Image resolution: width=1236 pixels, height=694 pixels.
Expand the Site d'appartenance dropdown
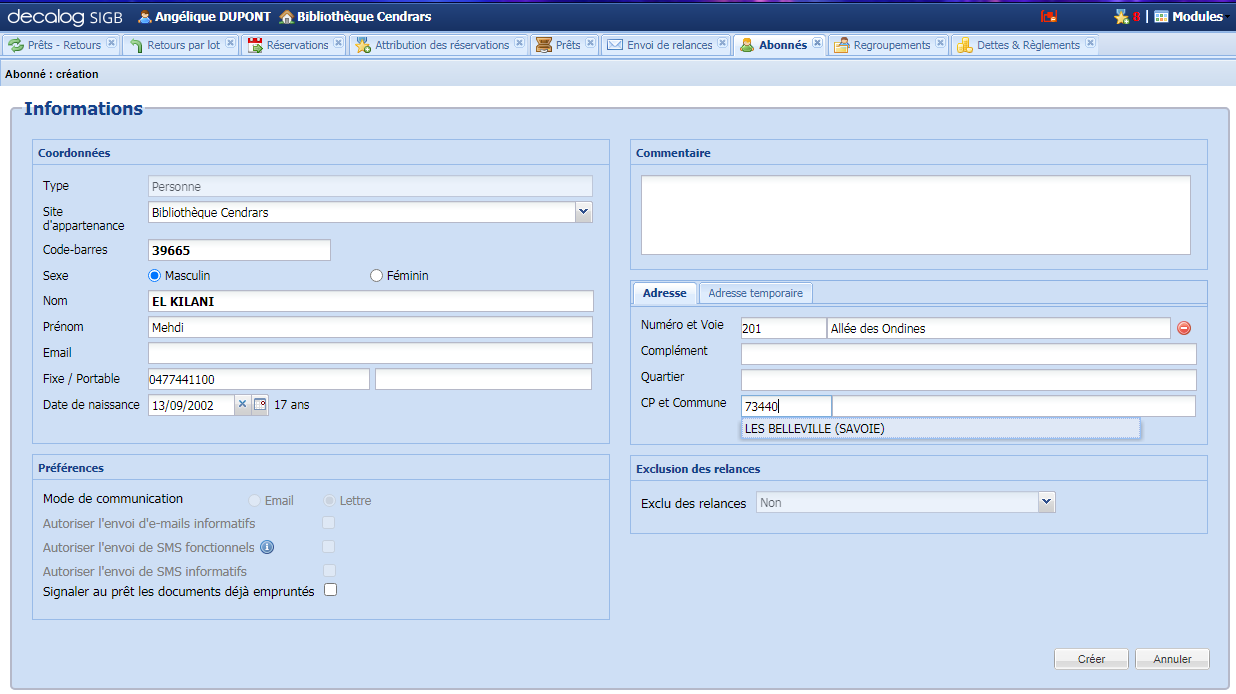point(584,212)
